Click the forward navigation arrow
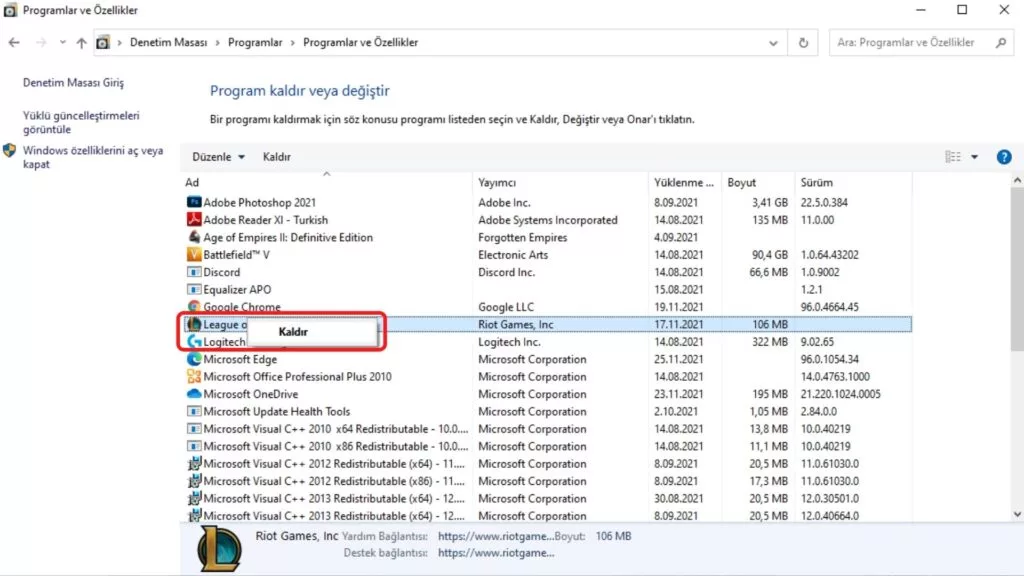 coord(40,42)
